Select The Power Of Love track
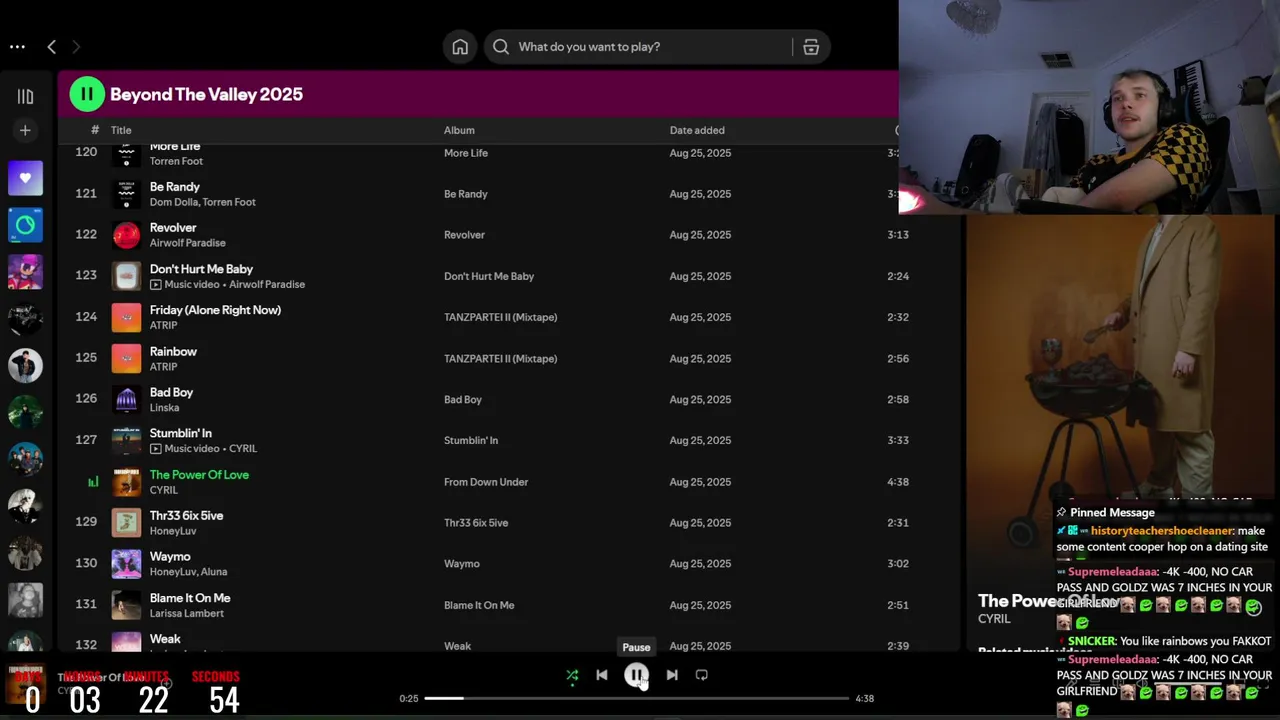Screen dimensions: 1280x720 pos(199,475)
